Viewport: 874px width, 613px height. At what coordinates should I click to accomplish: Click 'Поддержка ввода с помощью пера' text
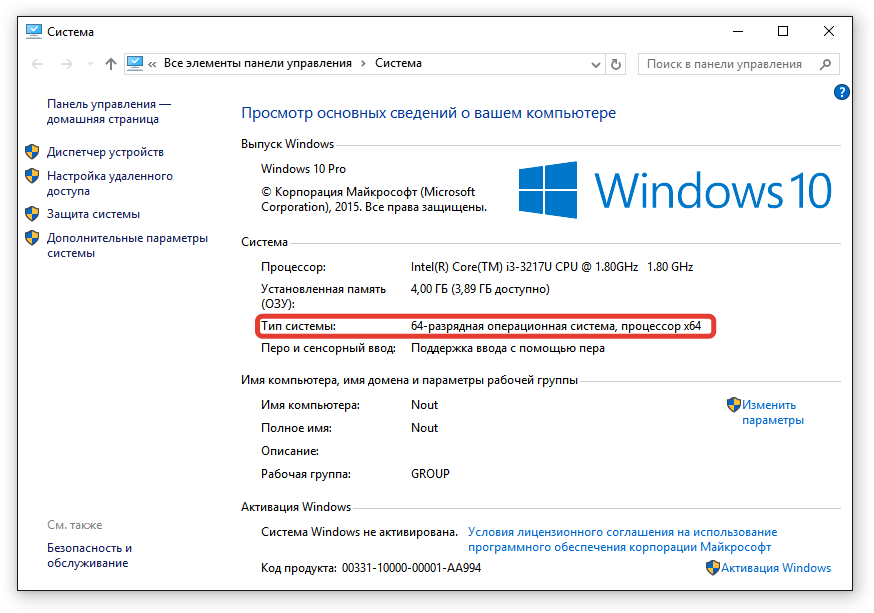(x=508, y=348)
